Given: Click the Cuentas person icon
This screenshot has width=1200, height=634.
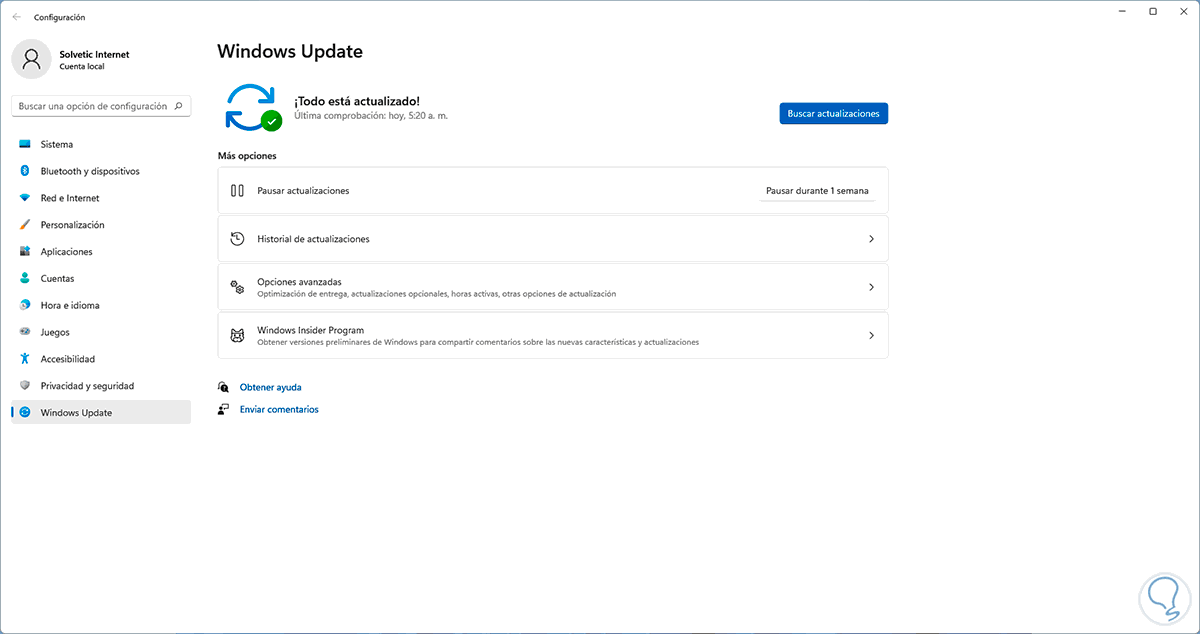Looking at the screenshot, I should tap(25, 278).
